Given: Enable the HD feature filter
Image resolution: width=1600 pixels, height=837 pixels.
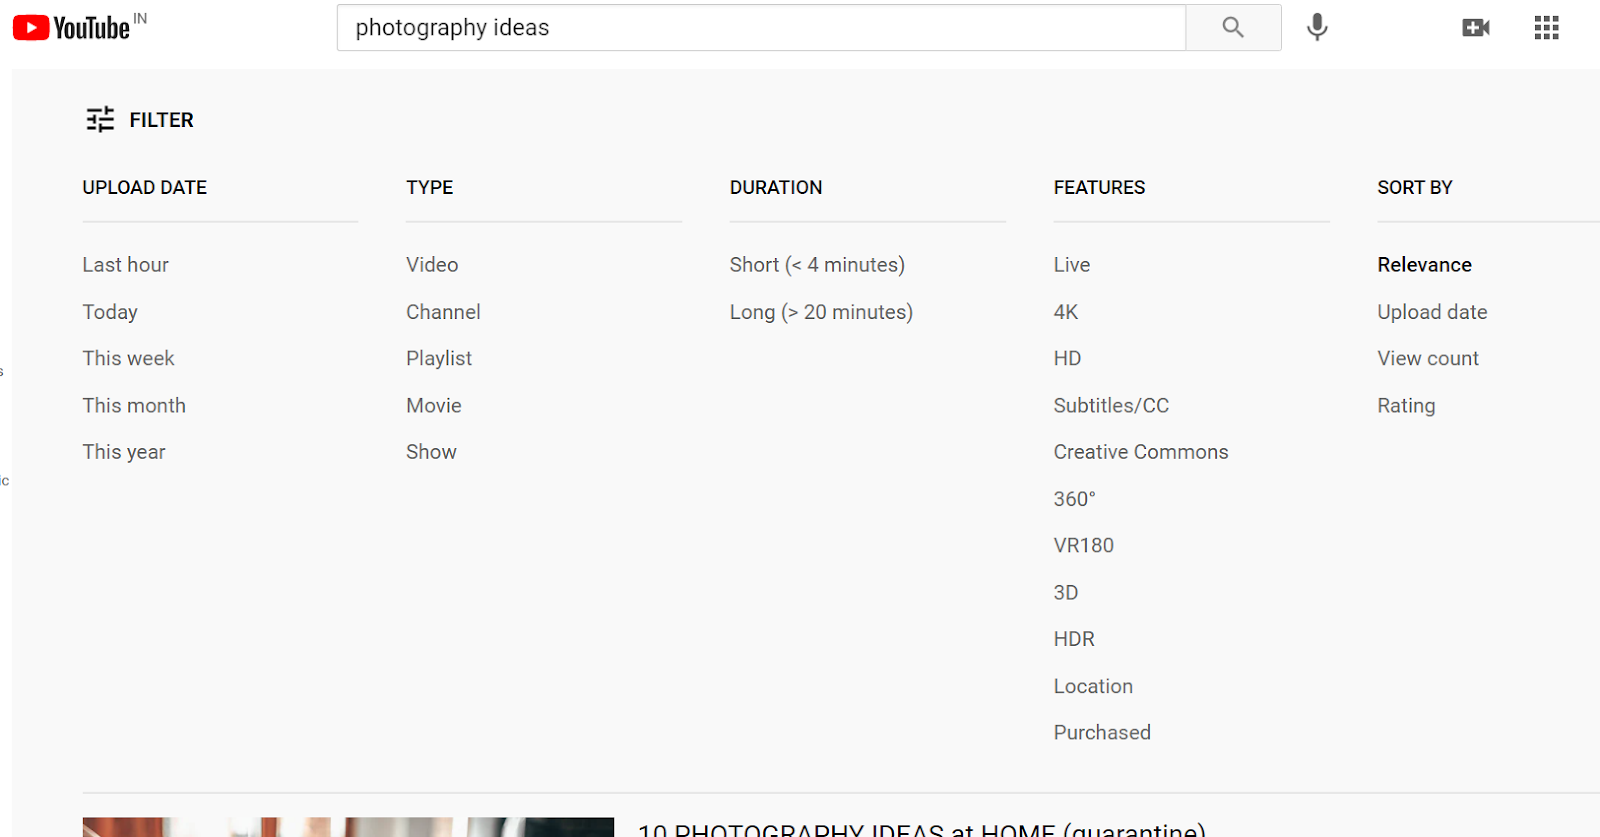Looking at the screenshot, I should 1067,357.
